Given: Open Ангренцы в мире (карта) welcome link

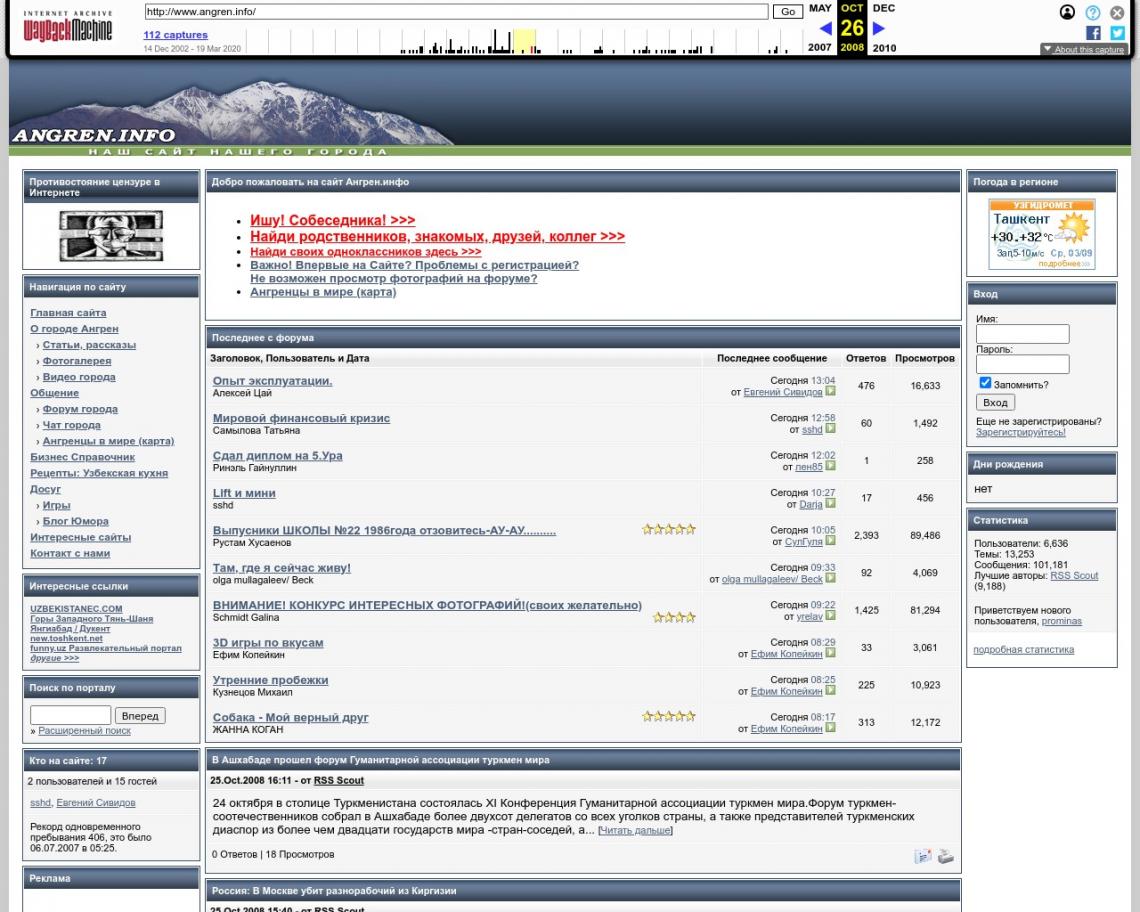Looking at the screenshot, I should click(324, 292).
